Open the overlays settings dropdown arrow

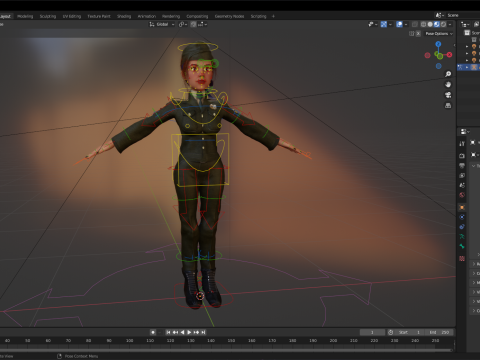tap(406, 24)
